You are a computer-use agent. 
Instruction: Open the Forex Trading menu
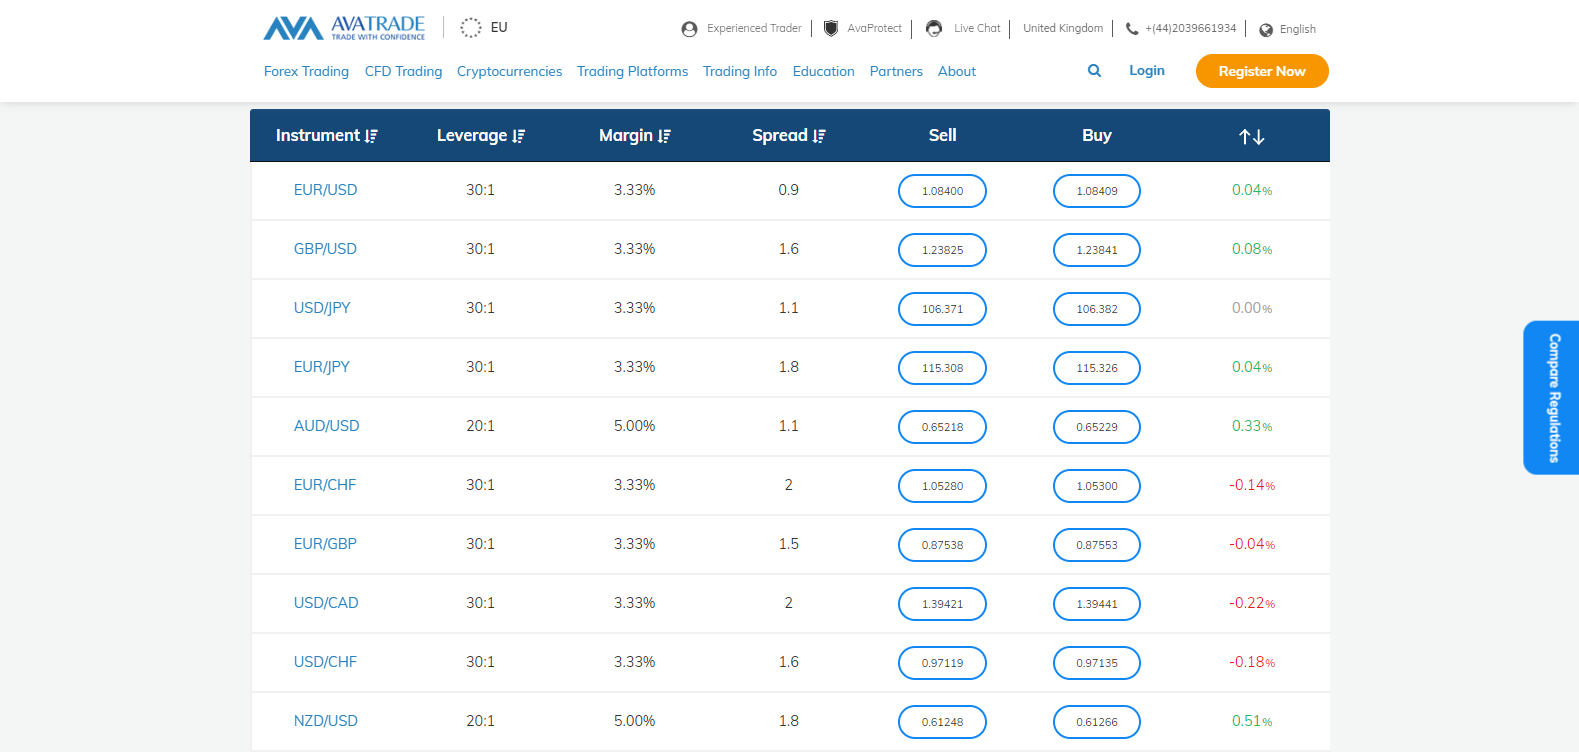[x=306, y=72]
